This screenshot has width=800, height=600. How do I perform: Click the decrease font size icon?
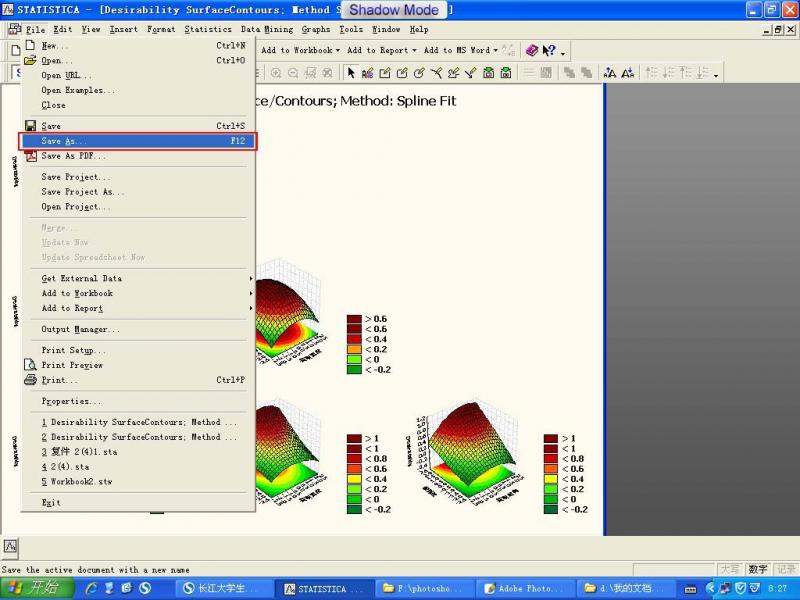point(628,73)
